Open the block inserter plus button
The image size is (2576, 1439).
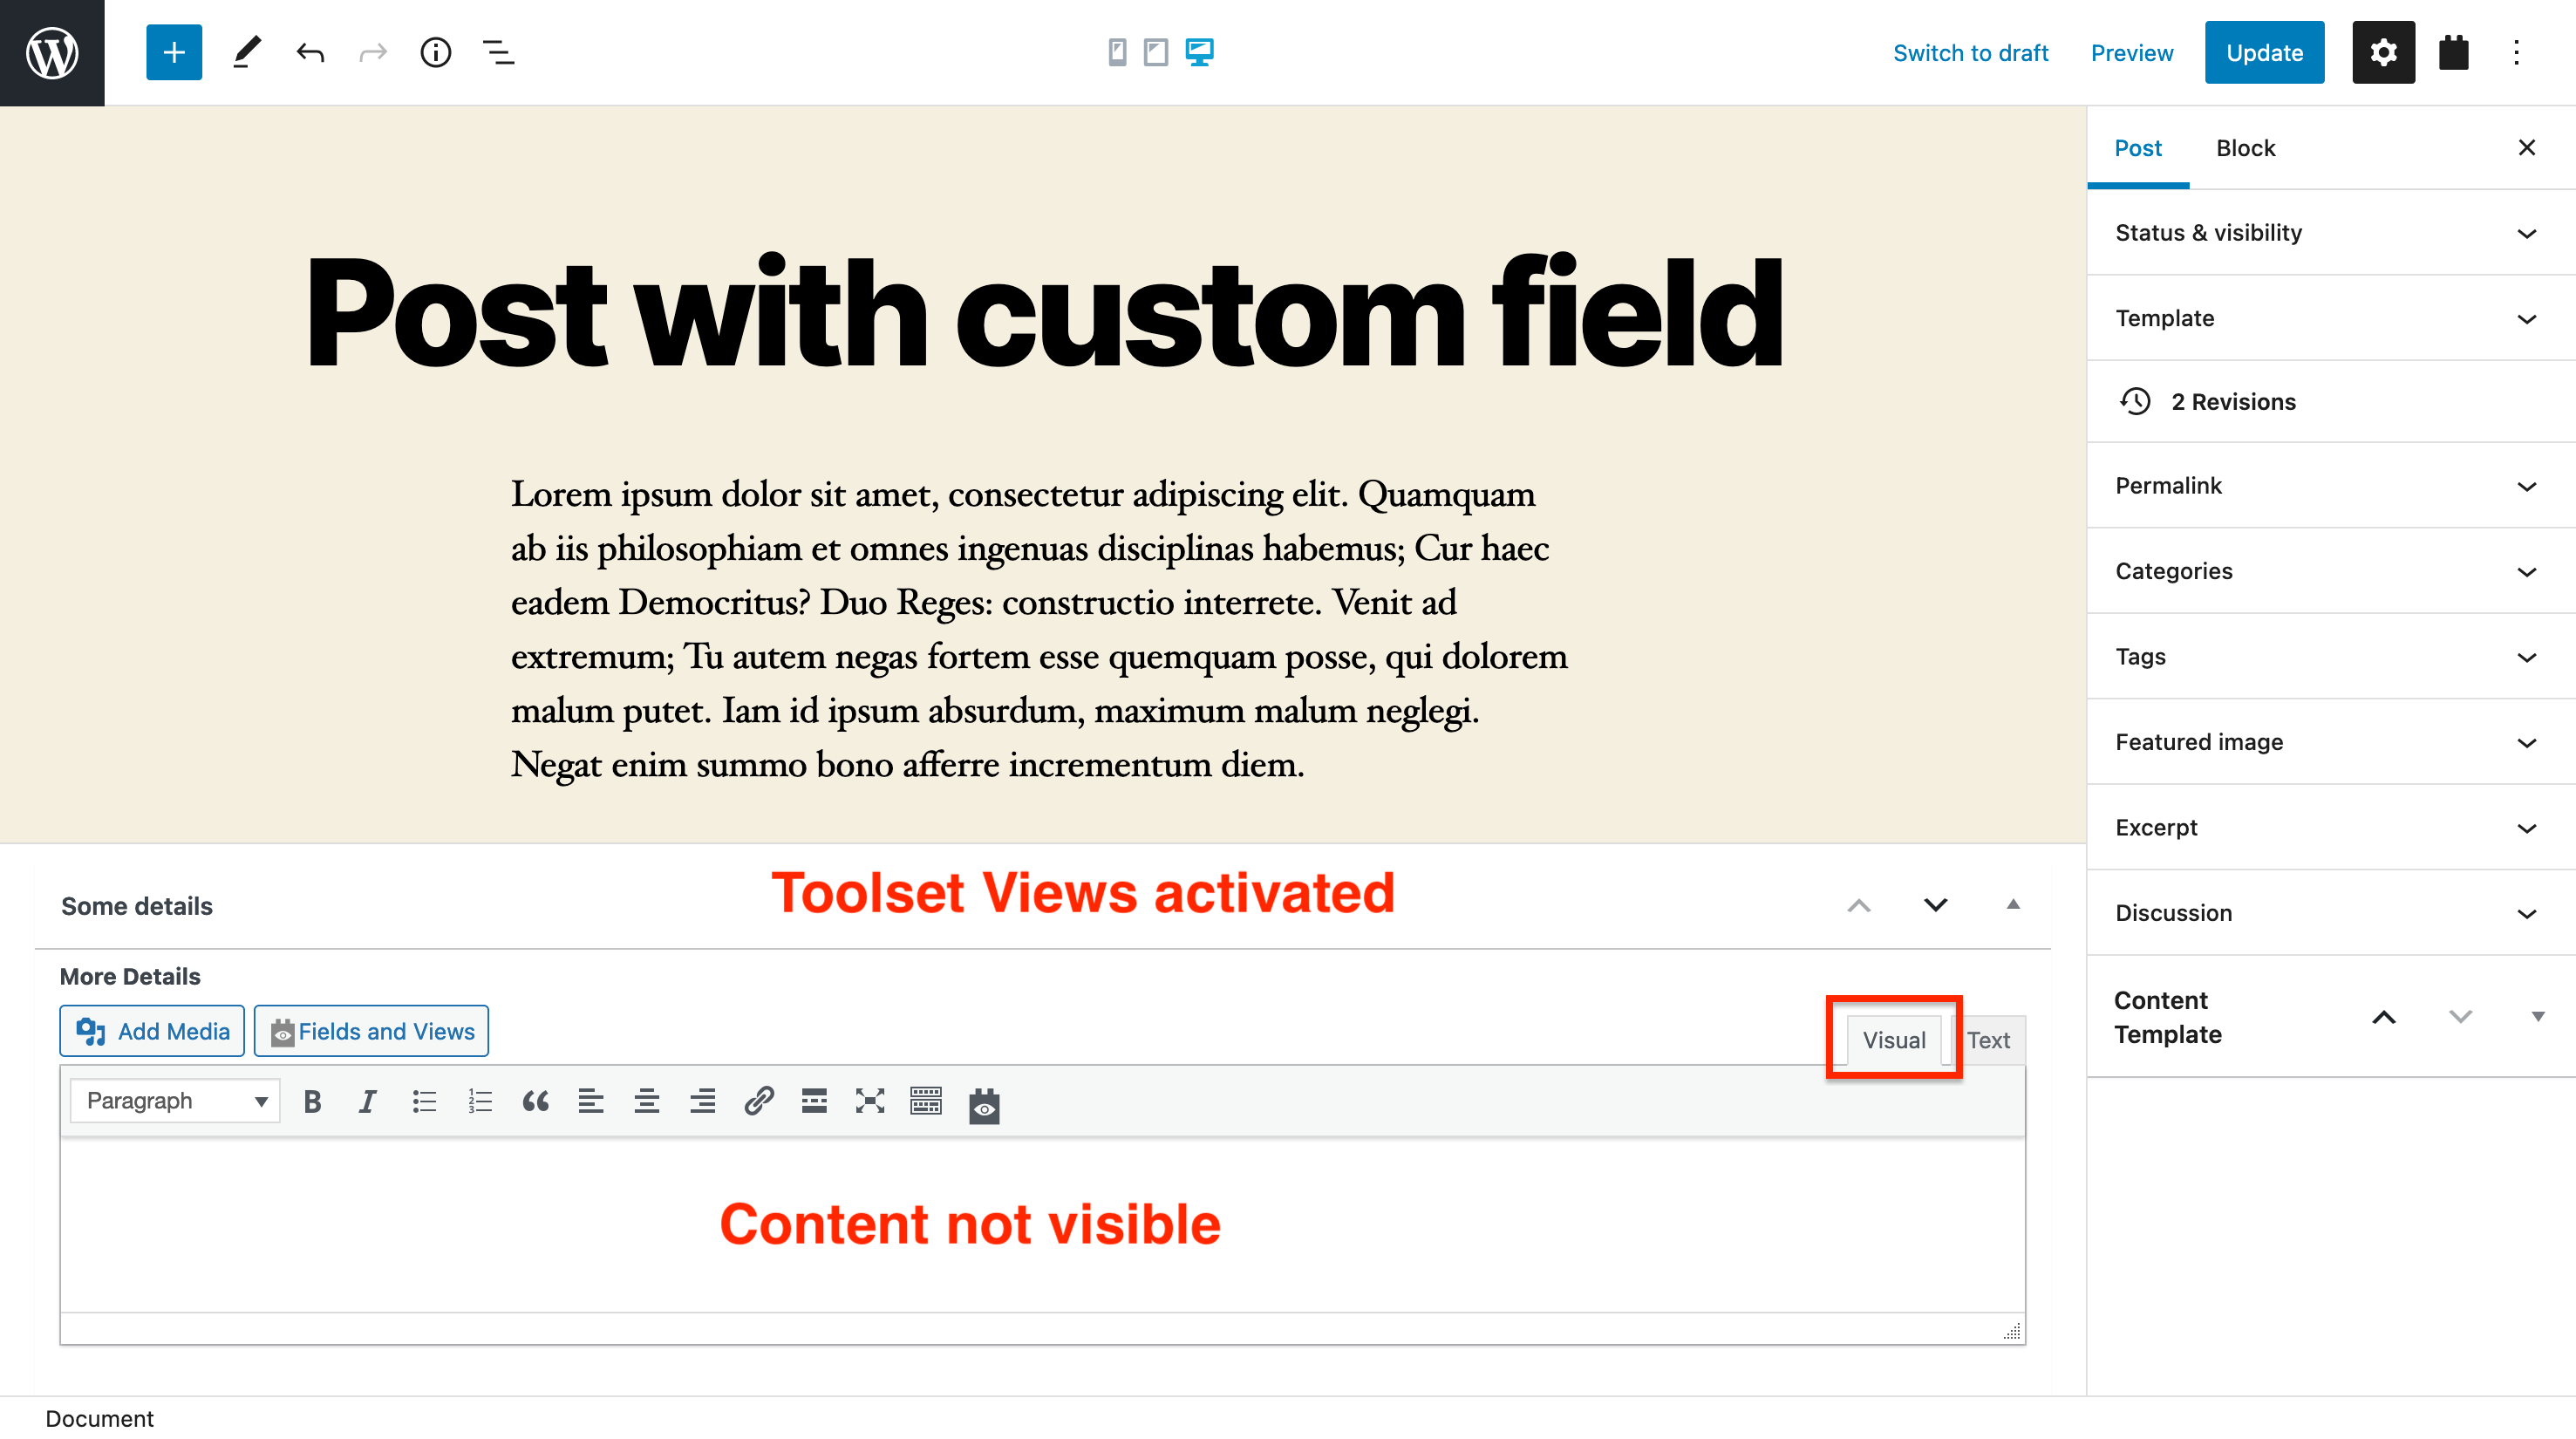coord(174,52)
